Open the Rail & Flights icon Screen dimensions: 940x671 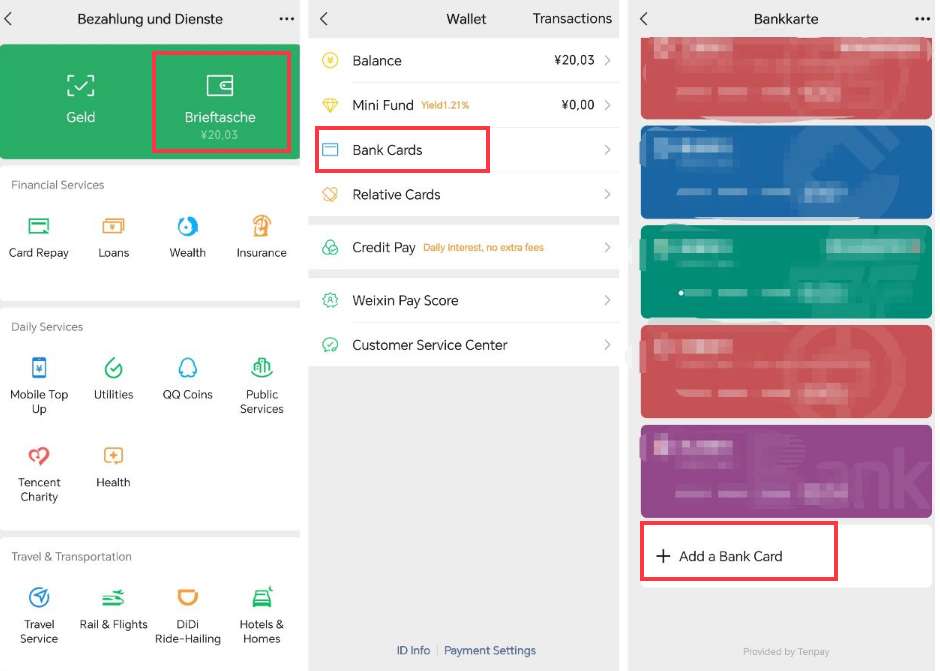click(x=113, y=597)
